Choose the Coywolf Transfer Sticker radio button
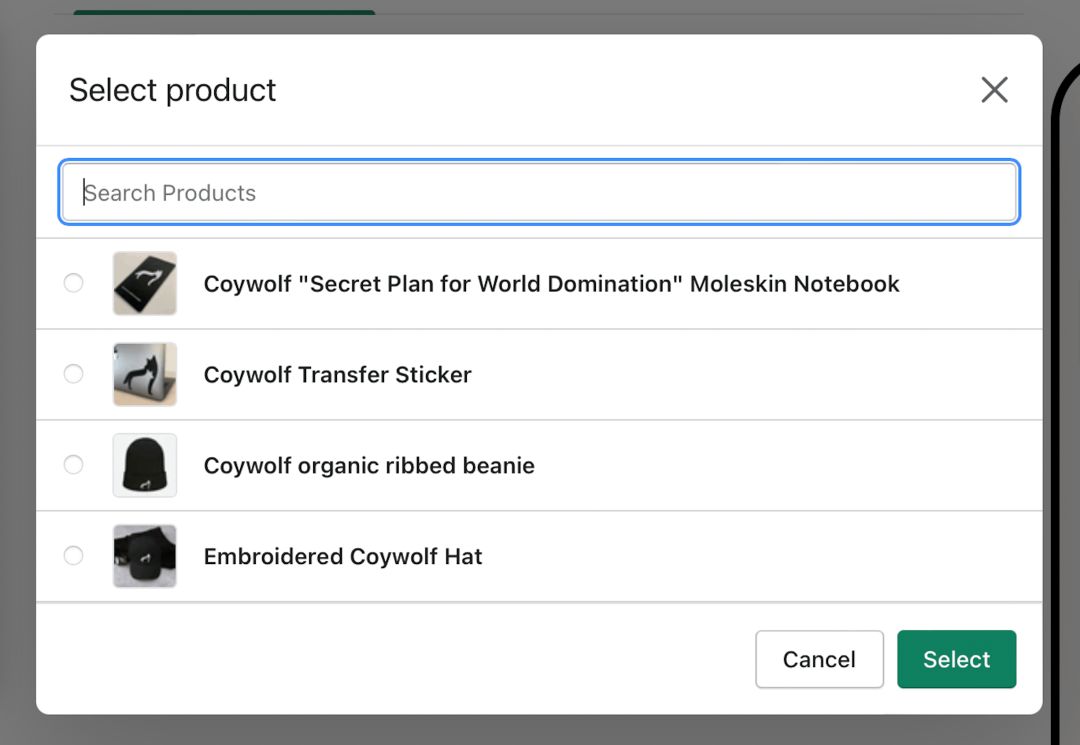 [x=73, y=374]
